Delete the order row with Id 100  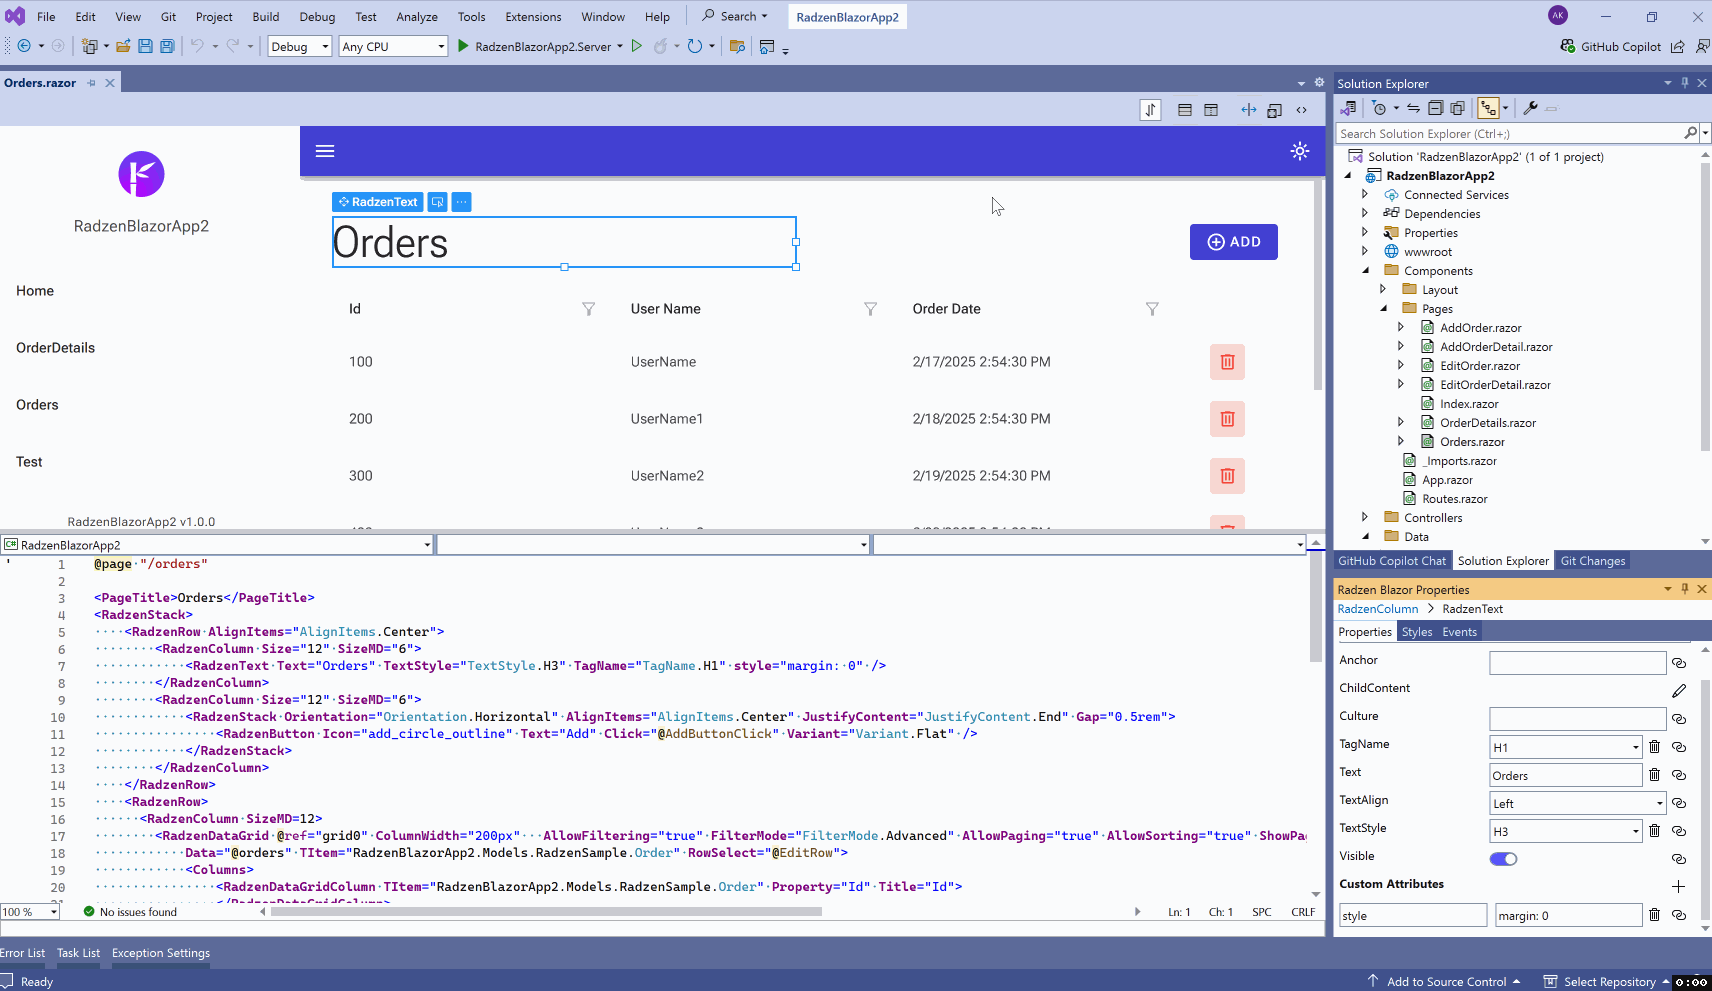(x=1227, y=362)
